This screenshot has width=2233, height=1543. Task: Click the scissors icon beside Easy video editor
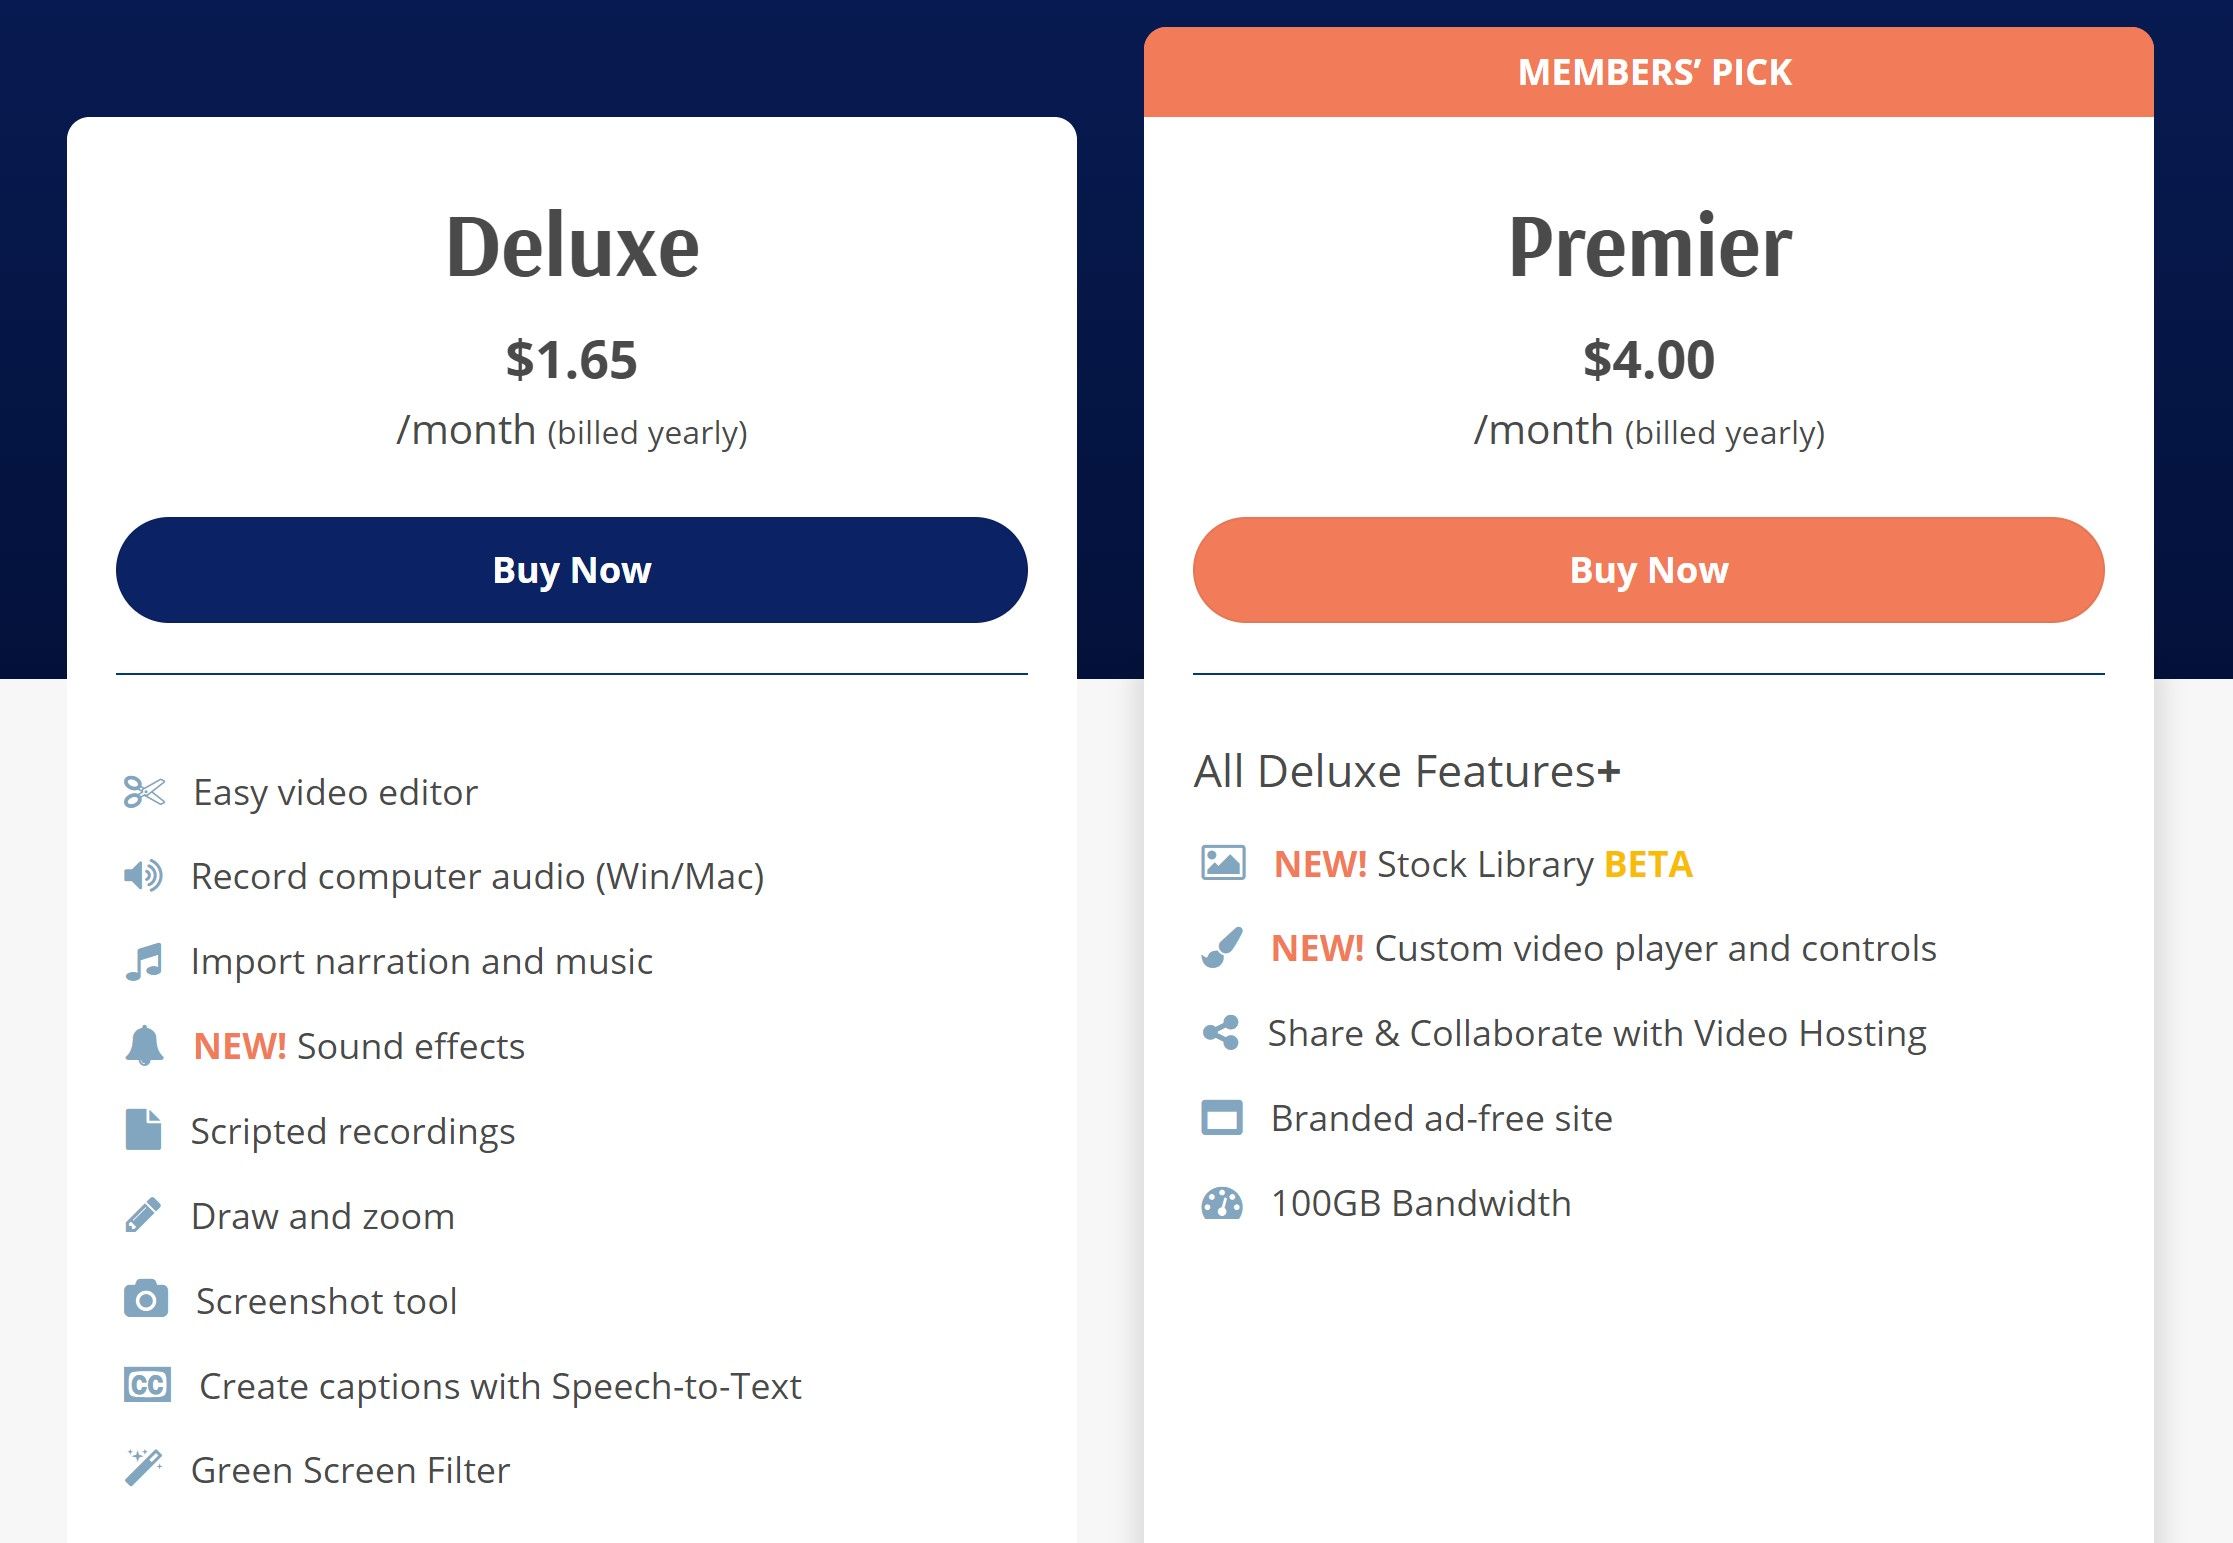(144, 792)
